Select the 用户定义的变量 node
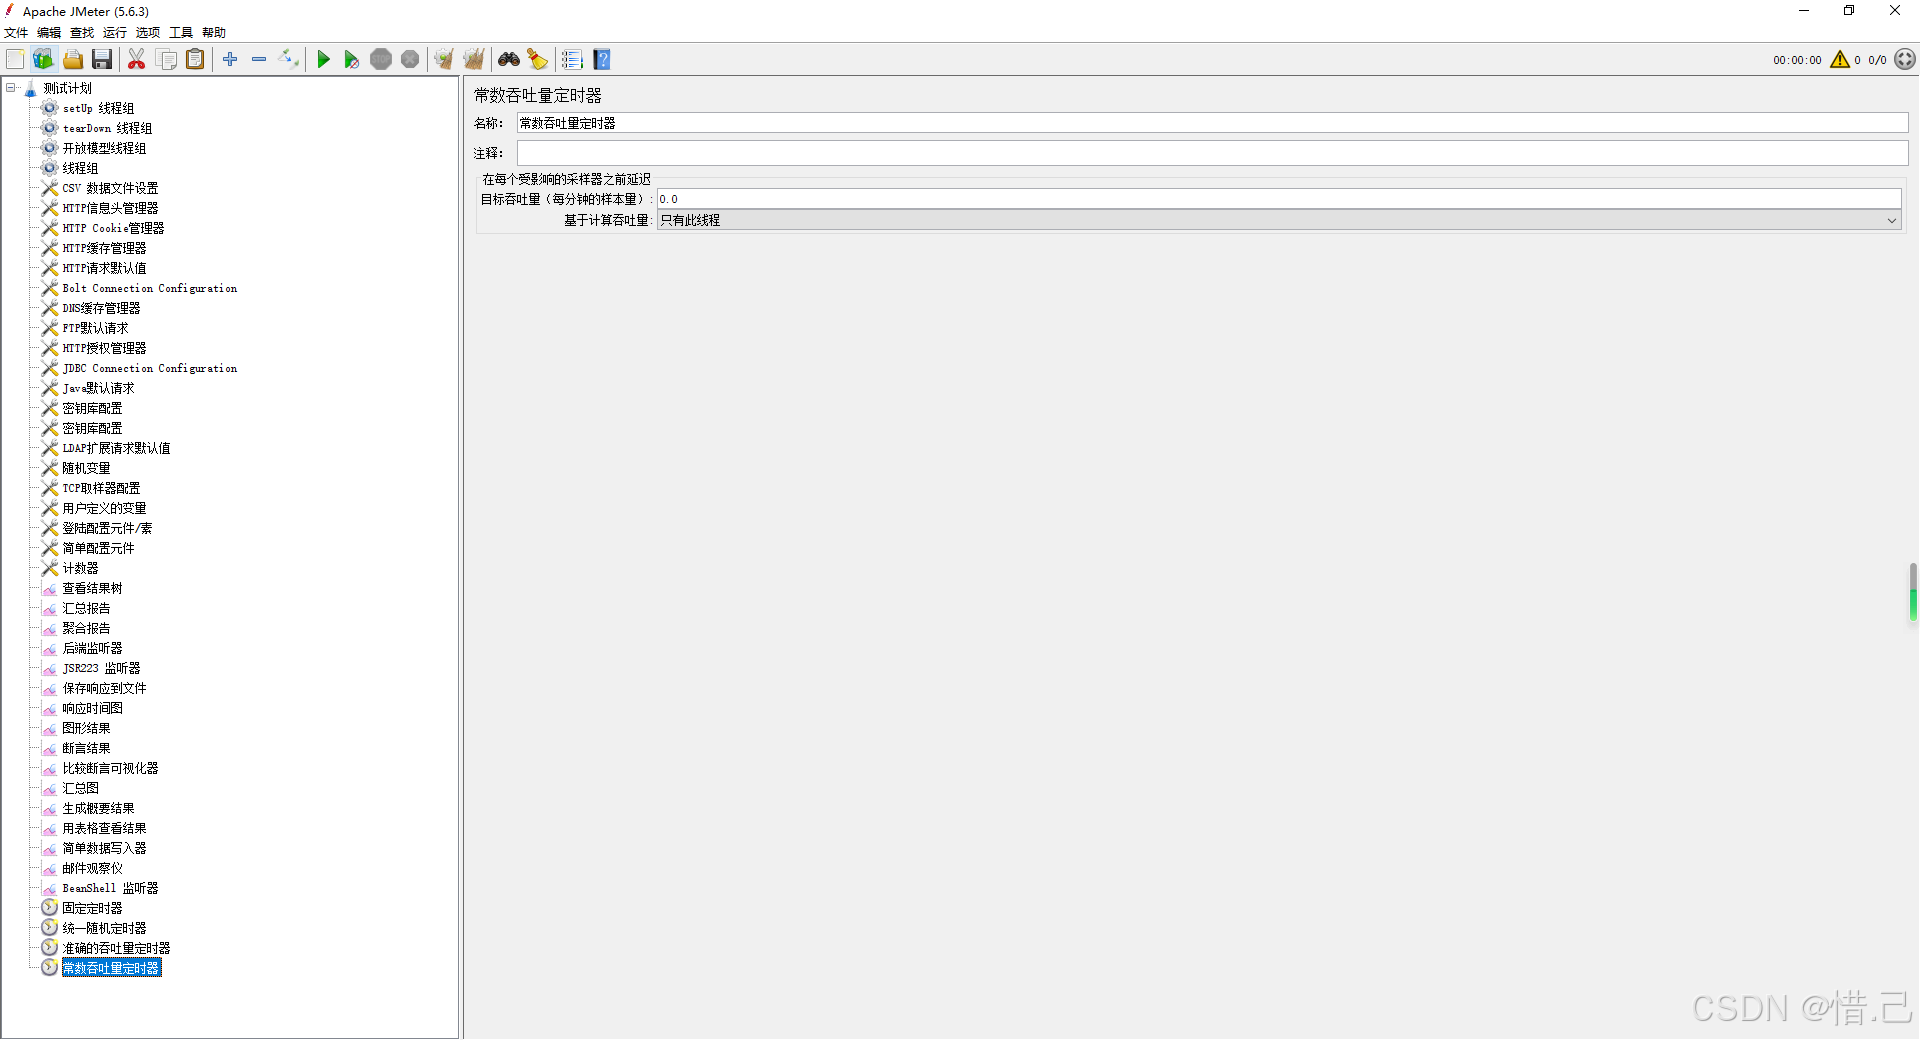This screenshot has width=1920, height=1040. (x=104, y=508)
